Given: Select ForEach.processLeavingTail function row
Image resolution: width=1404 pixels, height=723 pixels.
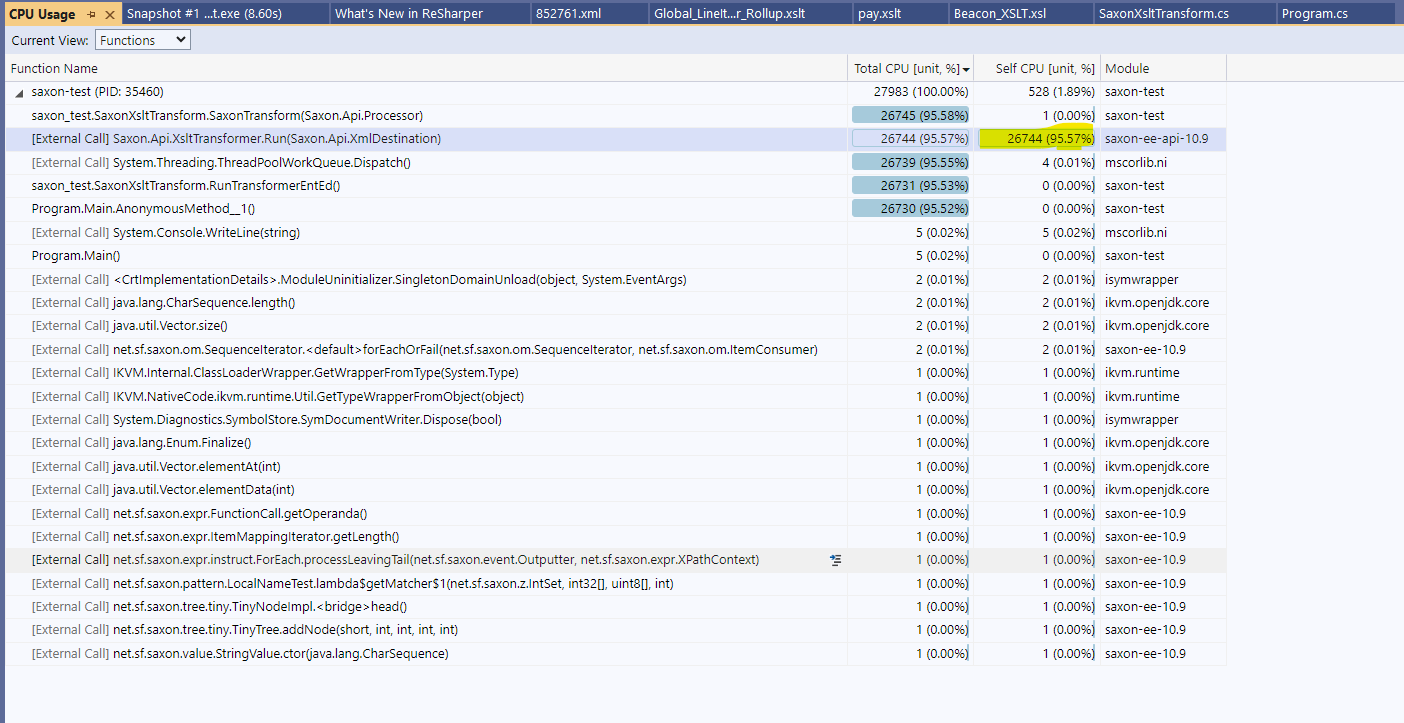Looking at the screenshot, I should tap(615, 560).
